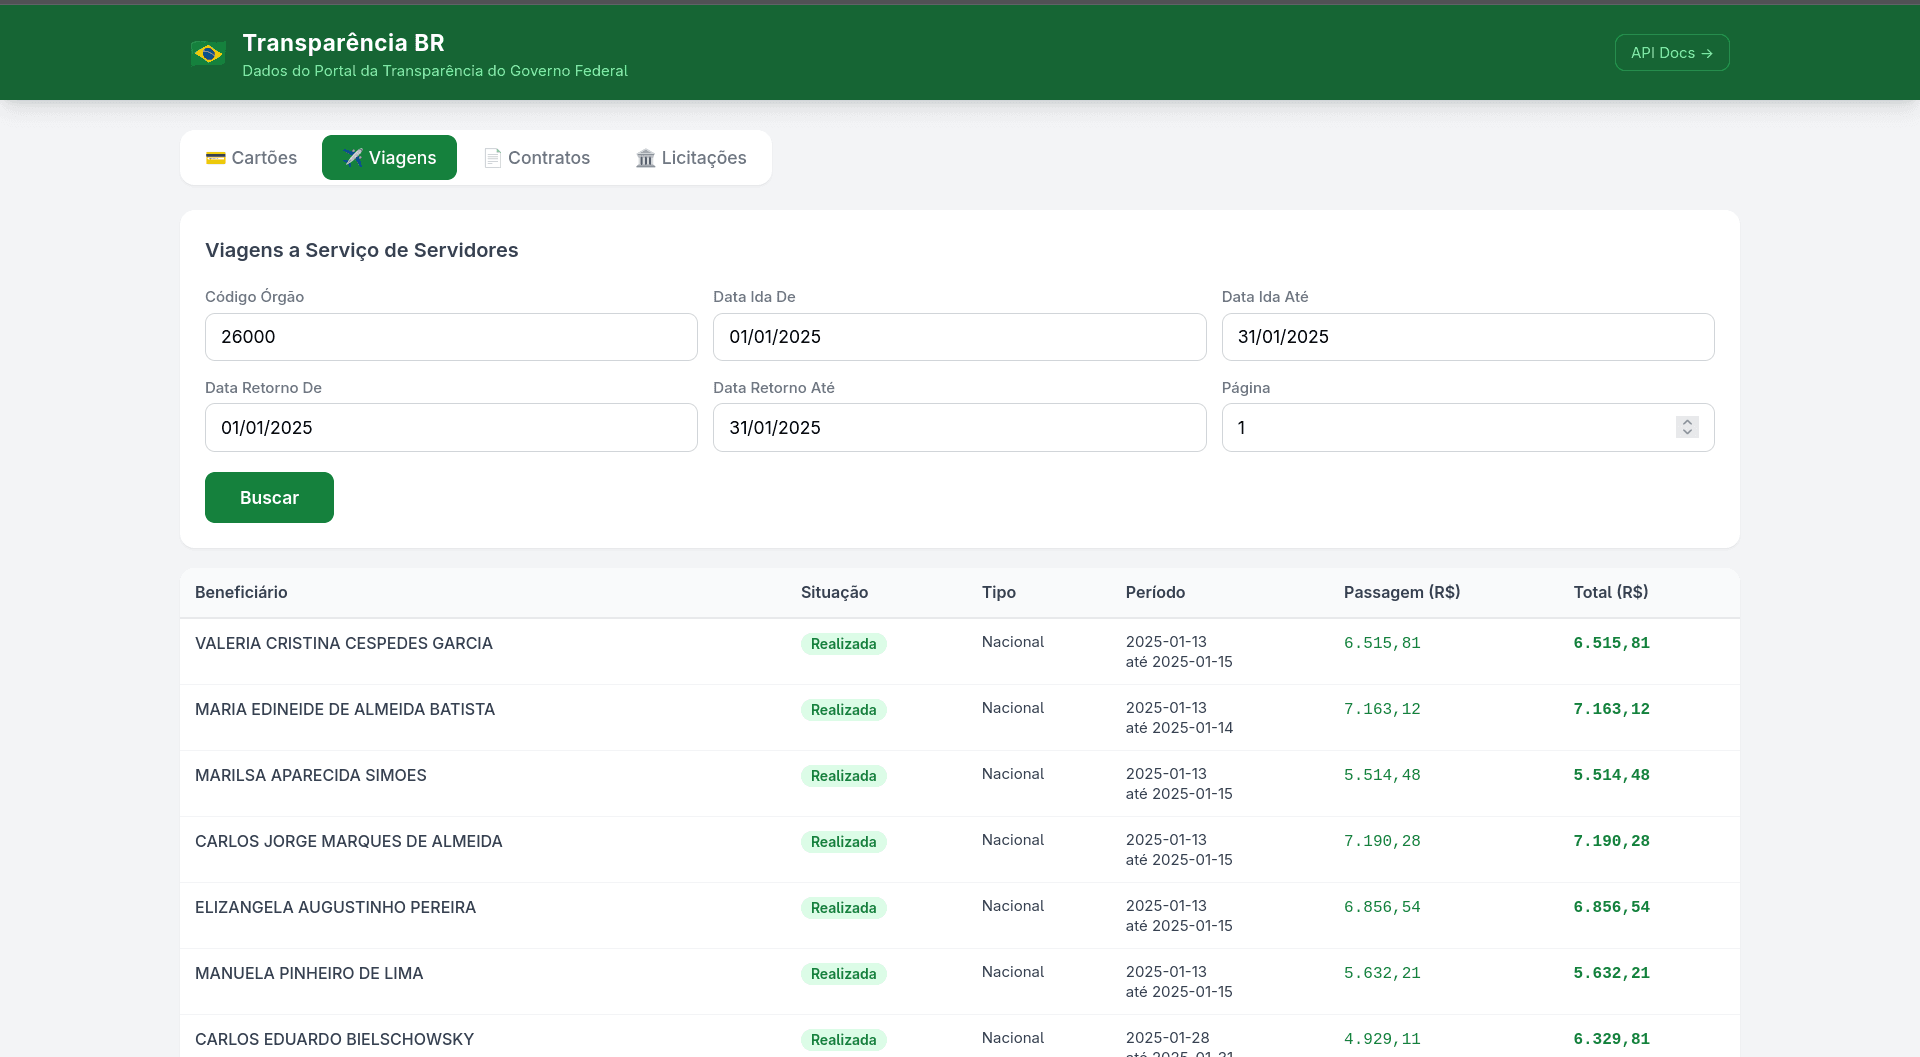Click the Página stepper arrows

point(1687,428)
